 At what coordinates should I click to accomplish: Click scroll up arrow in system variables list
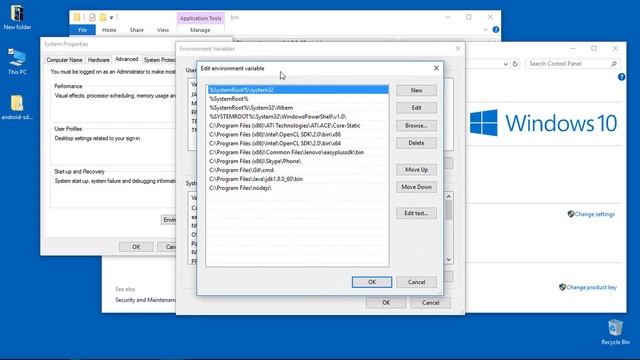coord(449,197)
